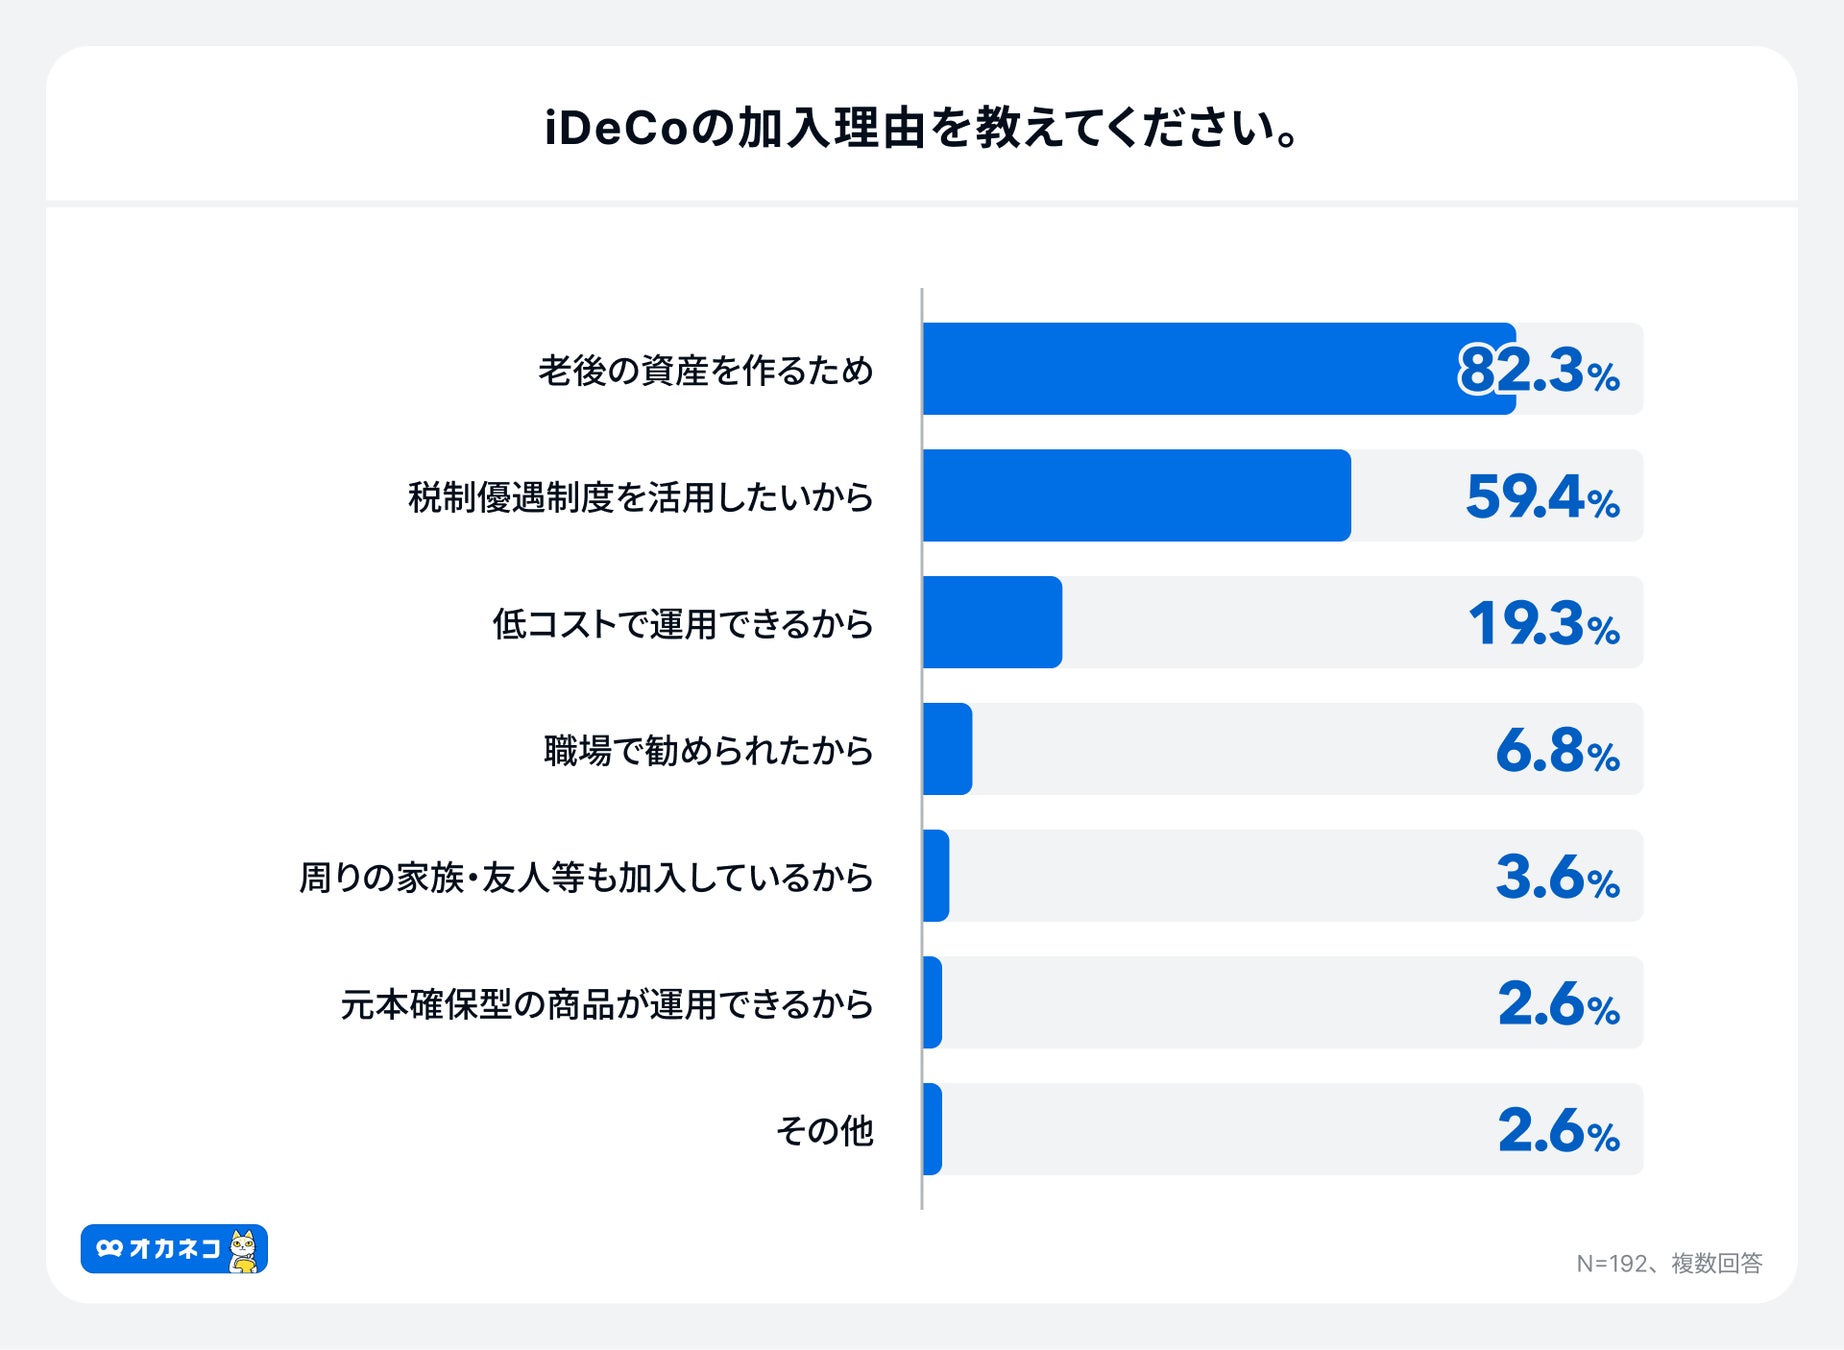Click the その他 category label
1844x1350 pixels.
tap(825, 1131)
